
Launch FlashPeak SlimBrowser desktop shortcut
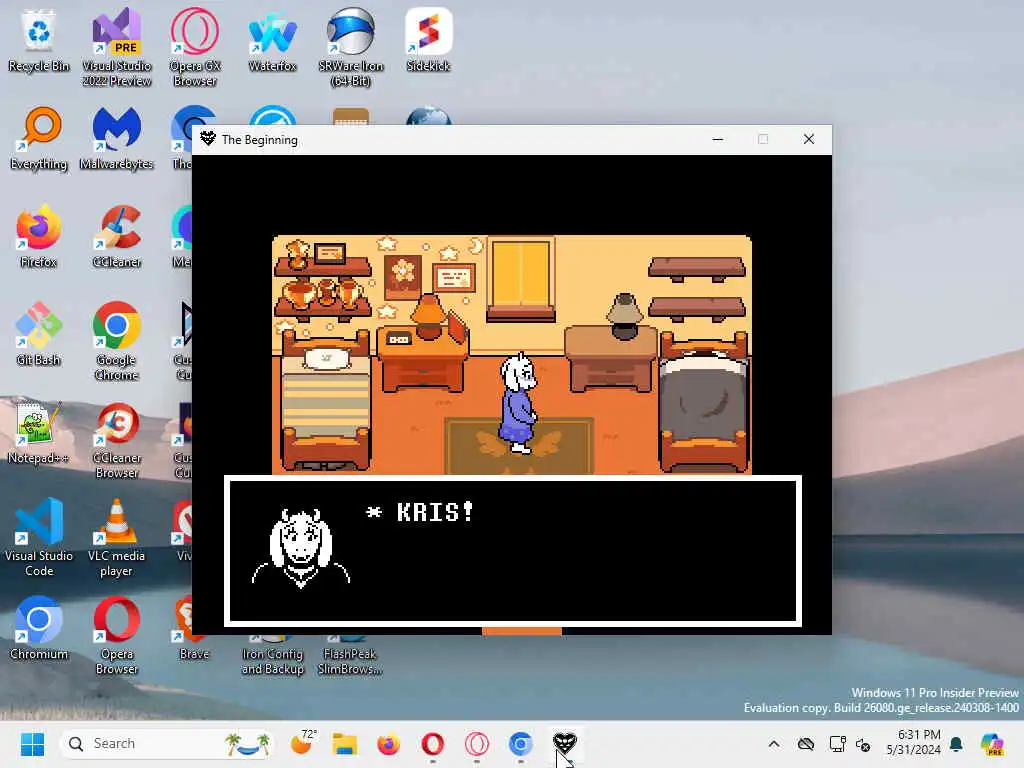(x=351, y=656)
